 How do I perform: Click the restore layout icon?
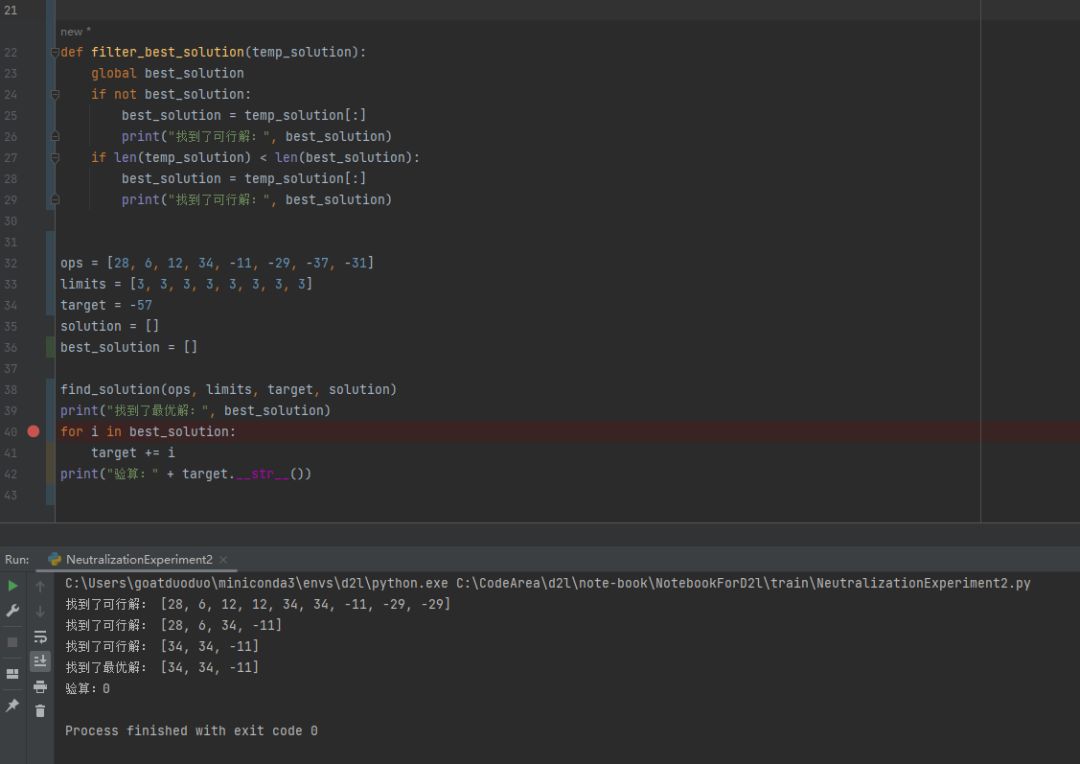click(12, 674)
